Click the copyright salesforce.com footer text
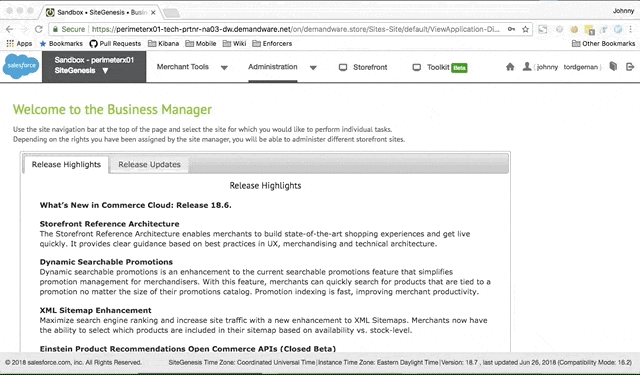Image resolution: width=640 pixels, height=375 pixels. (x=73, y=362)
